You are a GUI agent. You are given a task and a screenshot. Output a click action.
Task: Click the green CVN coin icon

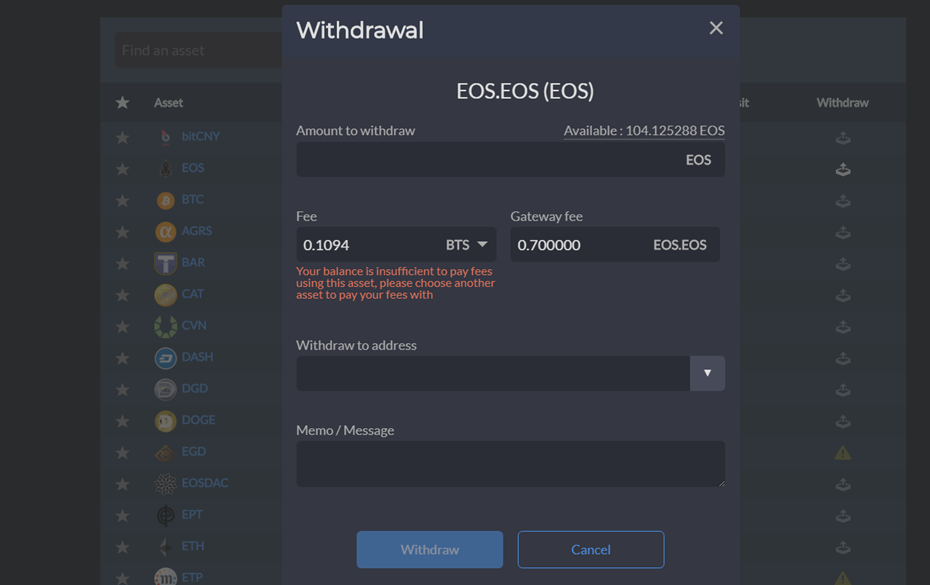[165, 326]
